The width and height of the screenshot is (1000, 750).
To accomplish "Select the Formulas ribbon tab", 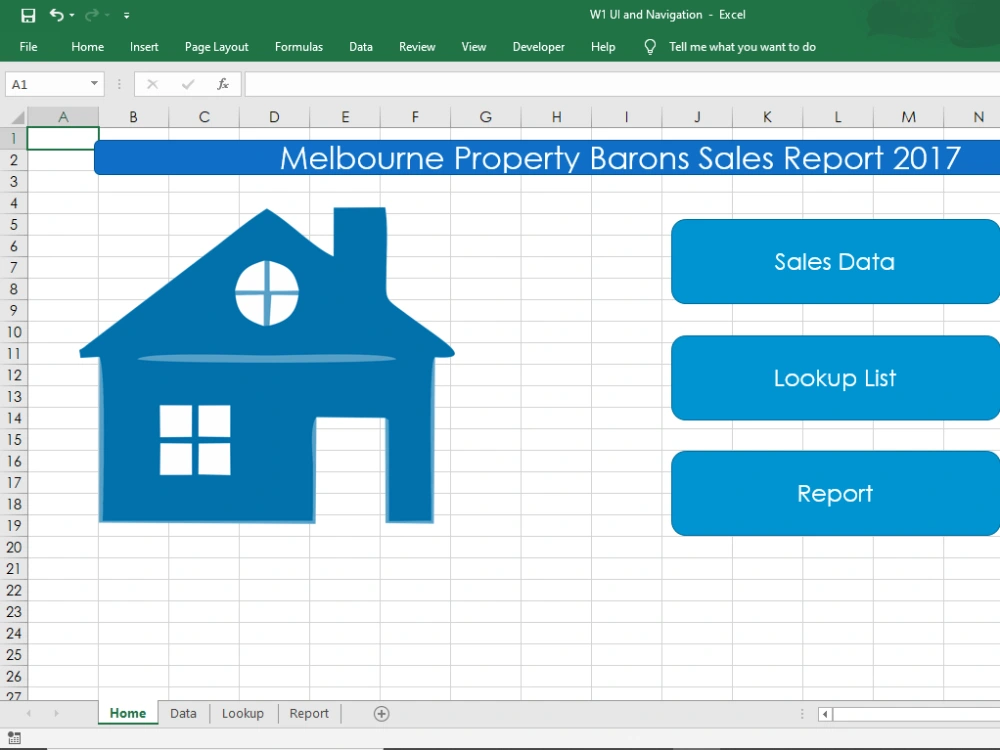I will 298,47.
